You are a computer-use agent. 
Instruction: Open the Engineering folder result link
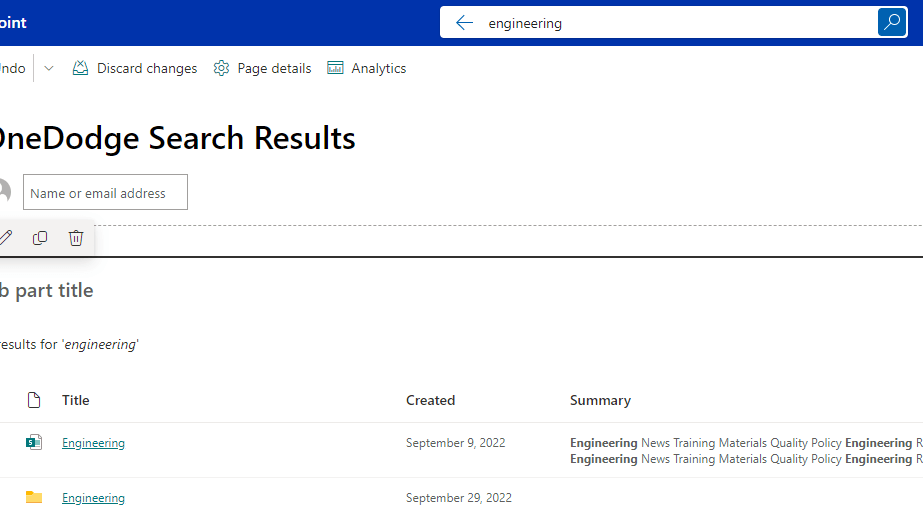[x=93, y=498]
